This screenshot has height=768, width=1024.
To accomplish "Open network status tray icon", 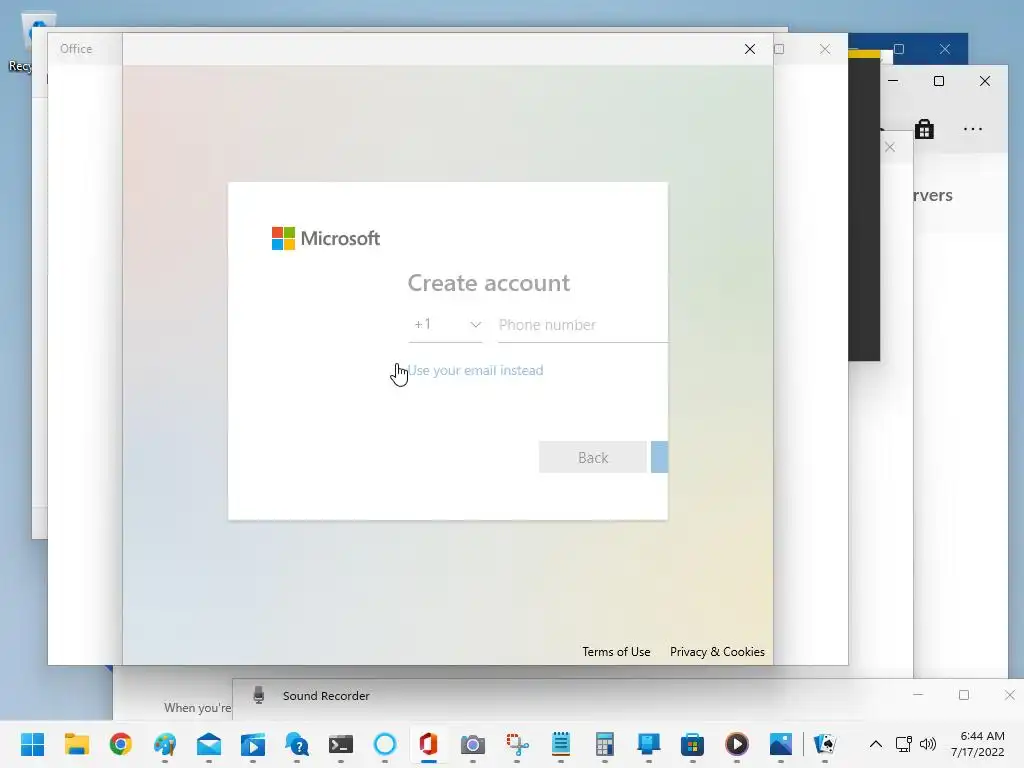I will tap(903, 744).
